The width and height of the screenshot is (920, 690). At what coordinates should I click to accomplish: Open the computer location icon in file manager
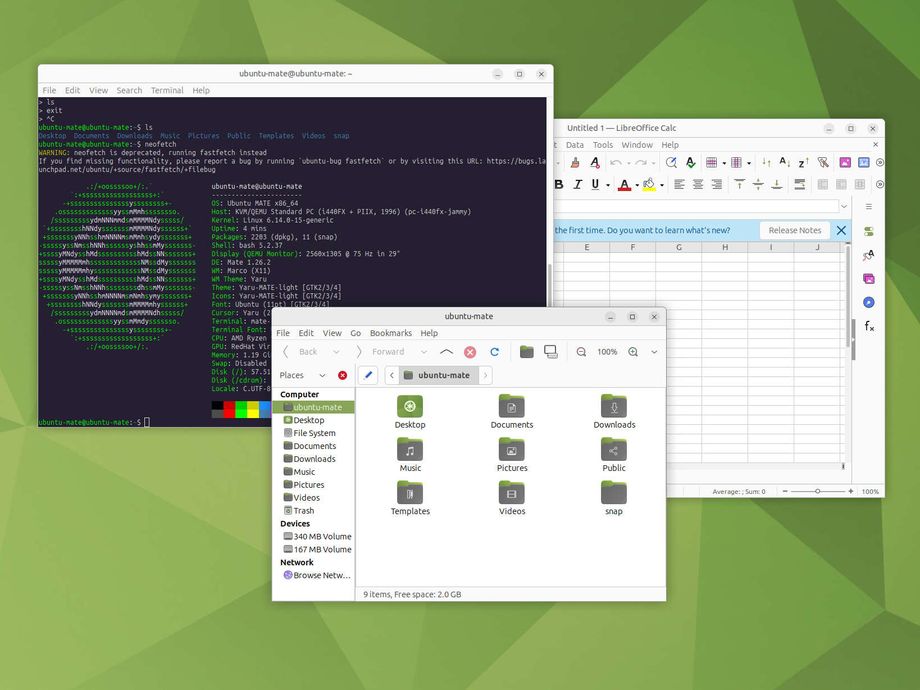point(550,352)
